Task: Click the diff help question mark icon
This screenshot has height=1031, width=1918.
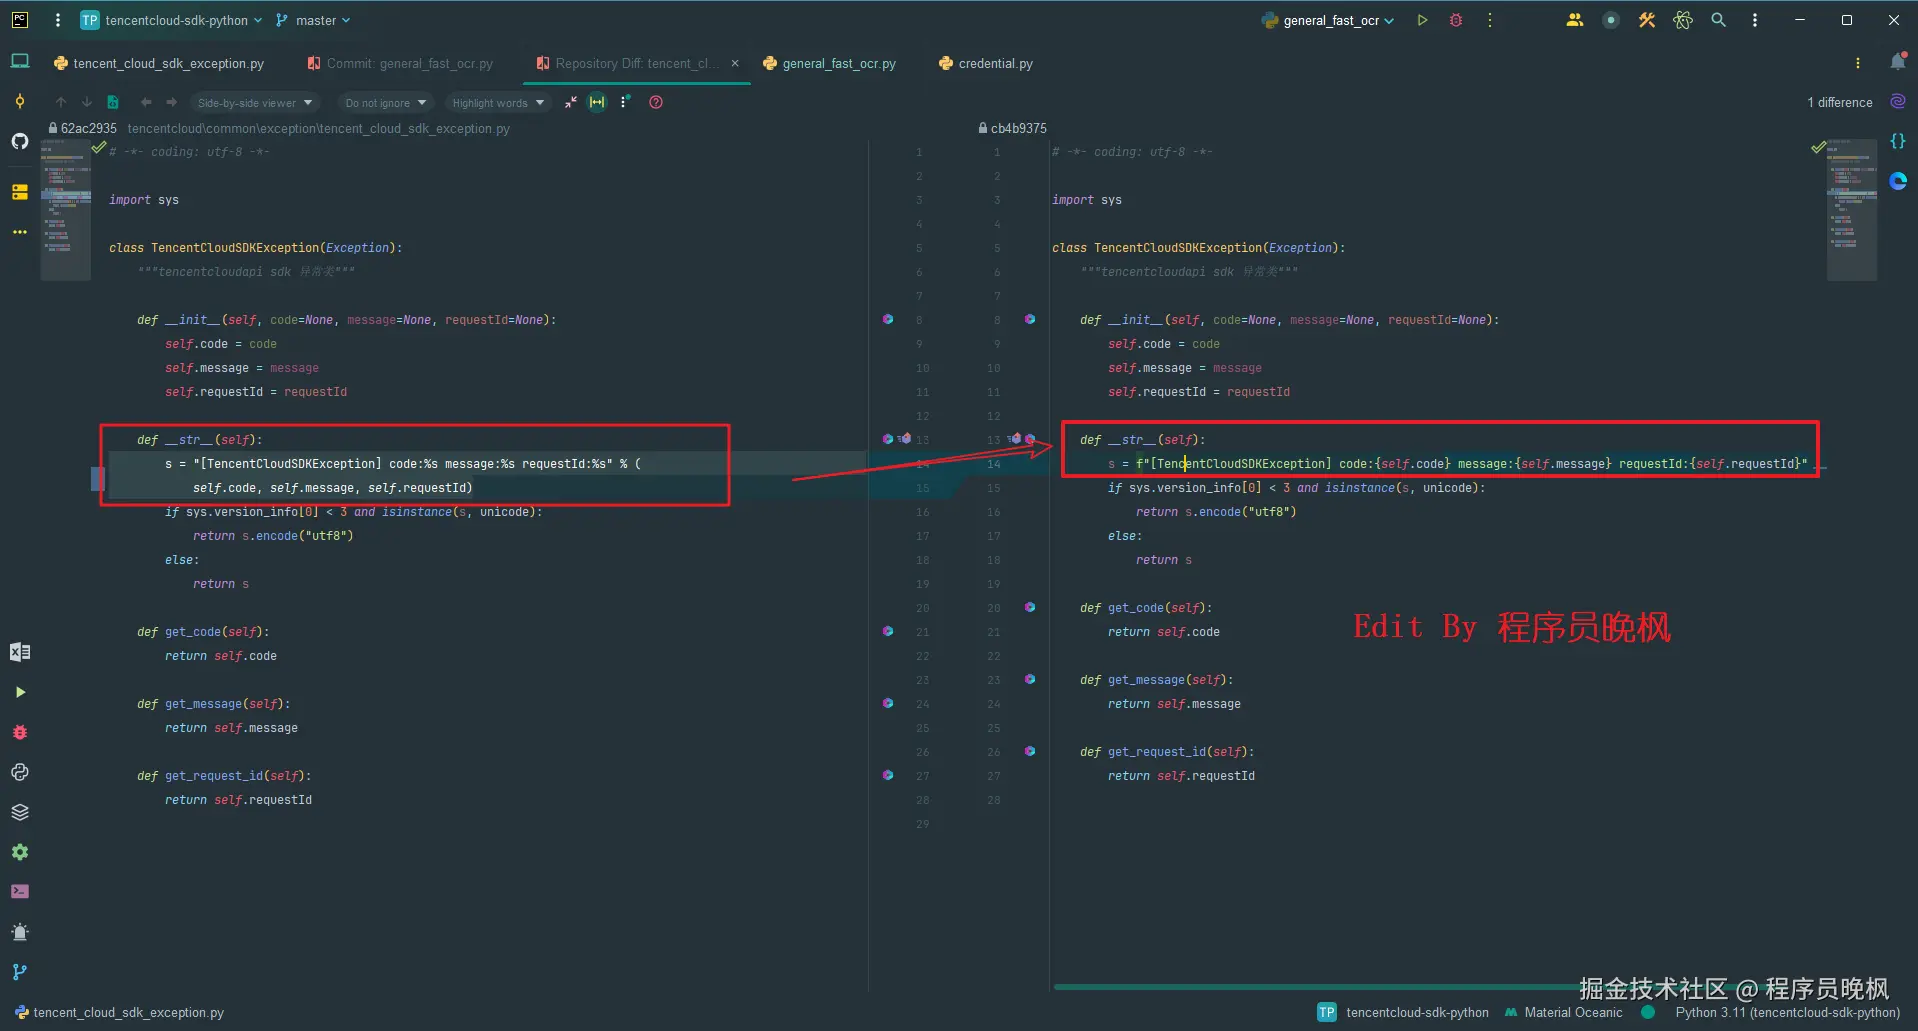Action: coord(656,102)
